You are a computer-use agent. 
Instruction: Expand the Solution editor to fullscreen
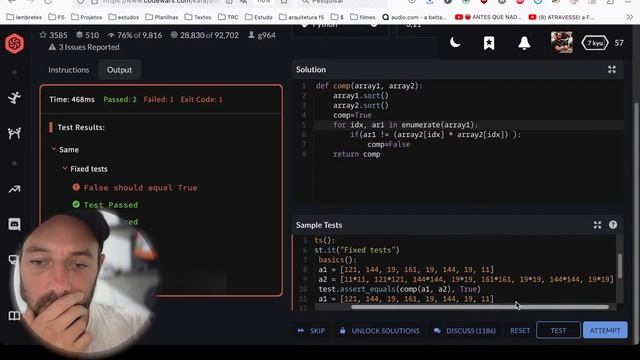pyautogui.click(x=611, y=69)
